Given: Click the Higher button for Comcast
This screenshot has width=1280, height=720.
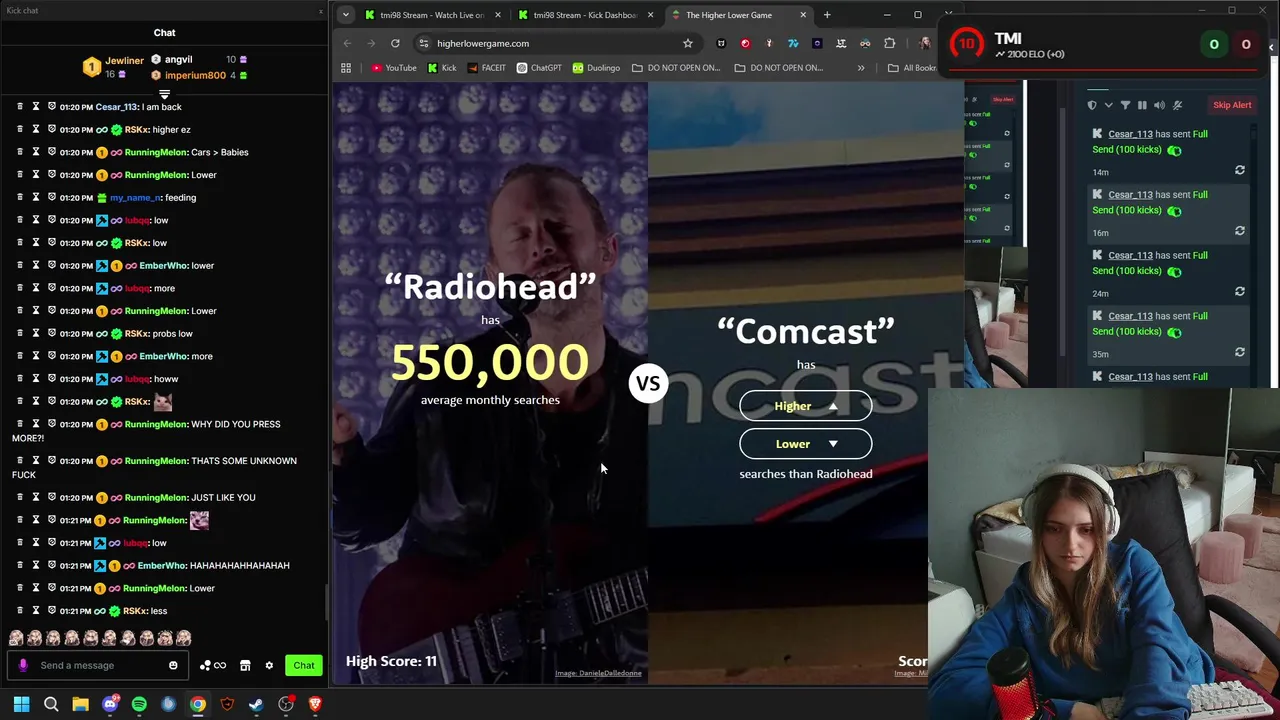Looking at the screenshot, I should pos(805,406).
